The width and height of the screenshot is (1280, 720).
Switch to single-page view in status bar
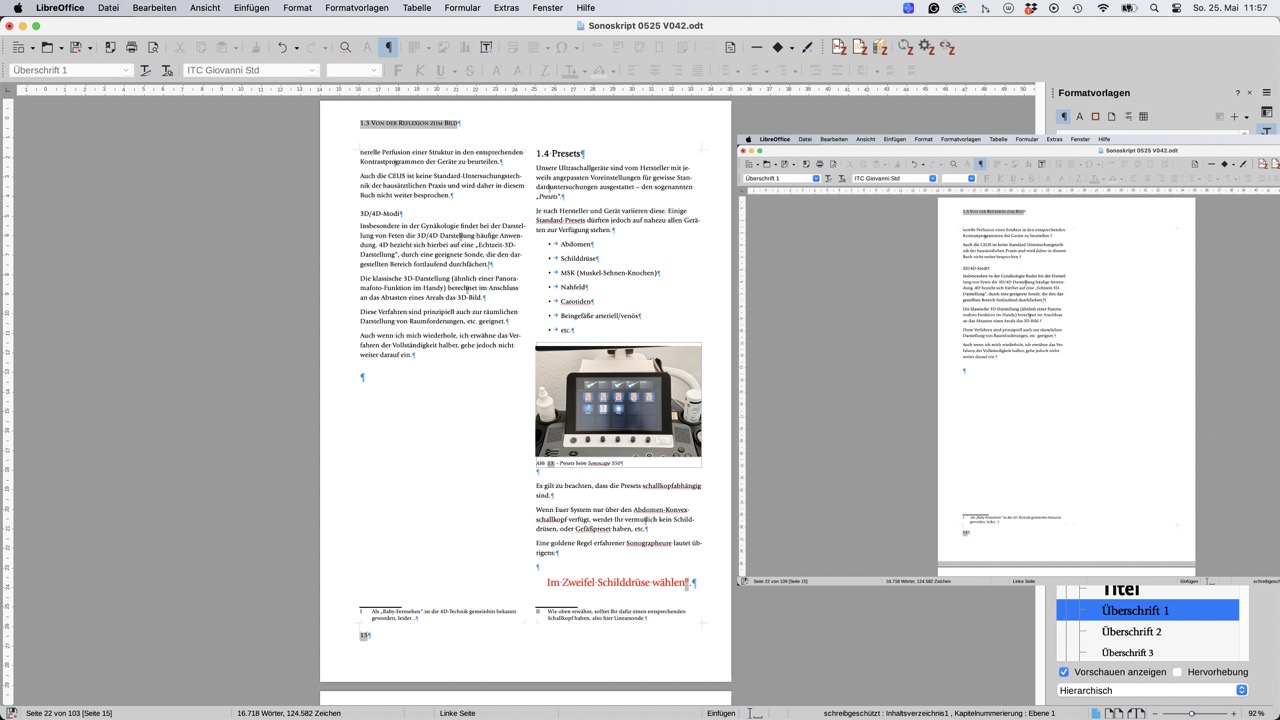1096,713
